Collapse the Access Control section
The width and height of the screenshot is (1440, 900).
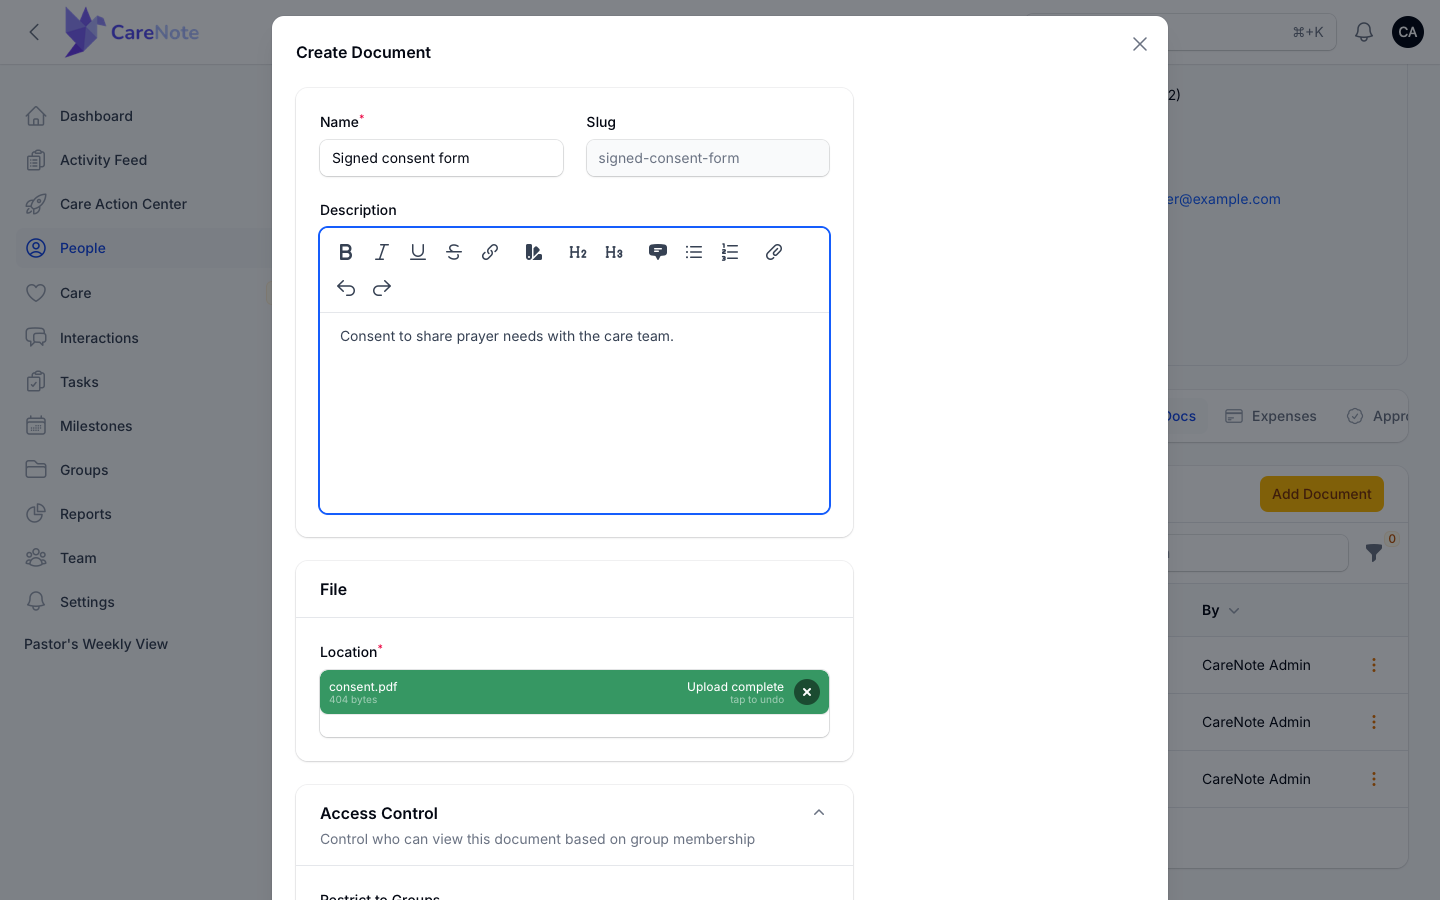819,813
